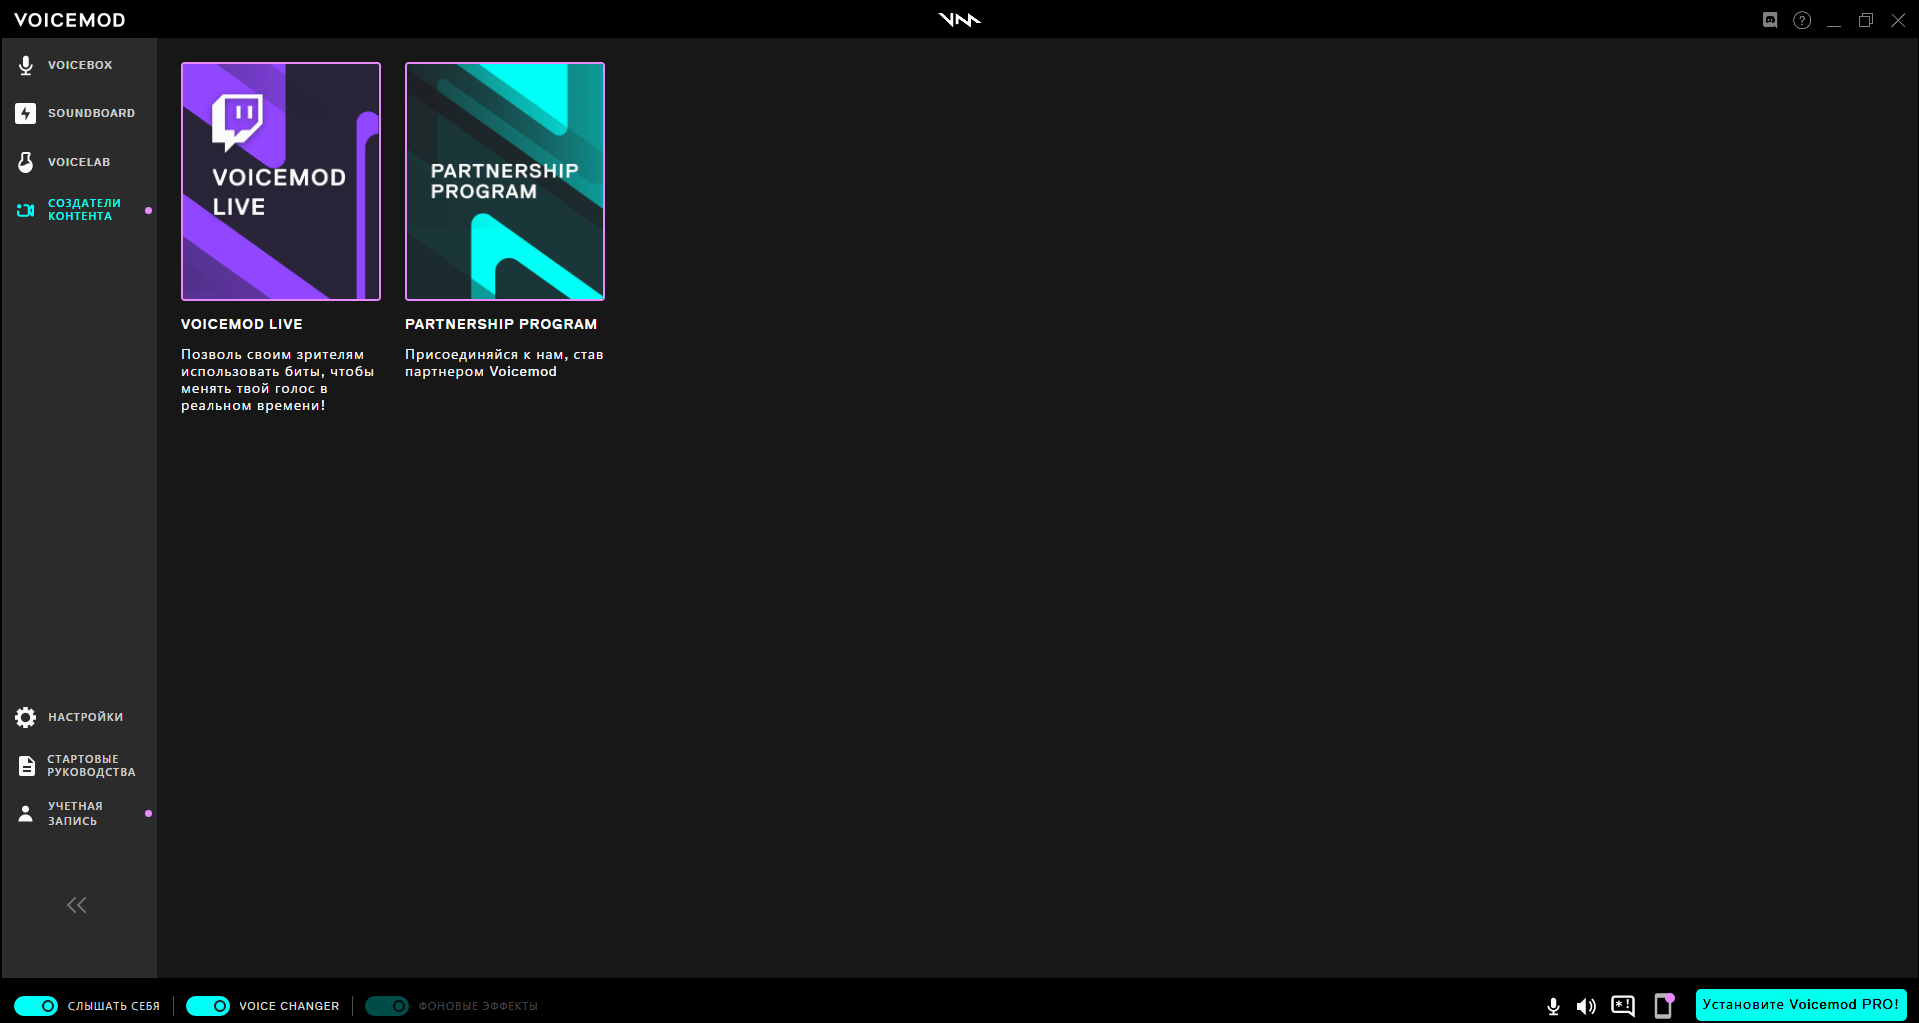Screen dimensions: 1919x1023
Task: Open СТАРТОВЫЕ РУКОВОДСТВА guides item
Action: tap(79, 766)
